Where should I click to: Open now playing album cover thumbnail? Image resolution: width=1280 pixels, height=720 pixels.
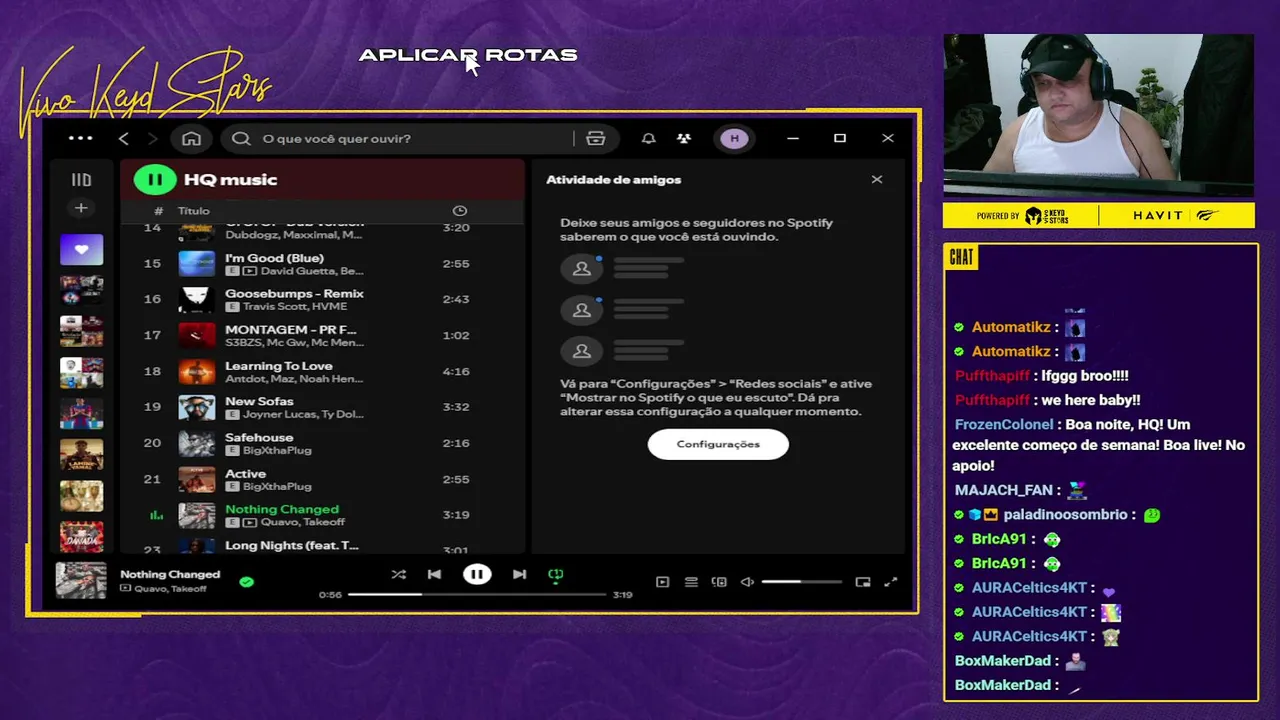[x=80, y=580]
